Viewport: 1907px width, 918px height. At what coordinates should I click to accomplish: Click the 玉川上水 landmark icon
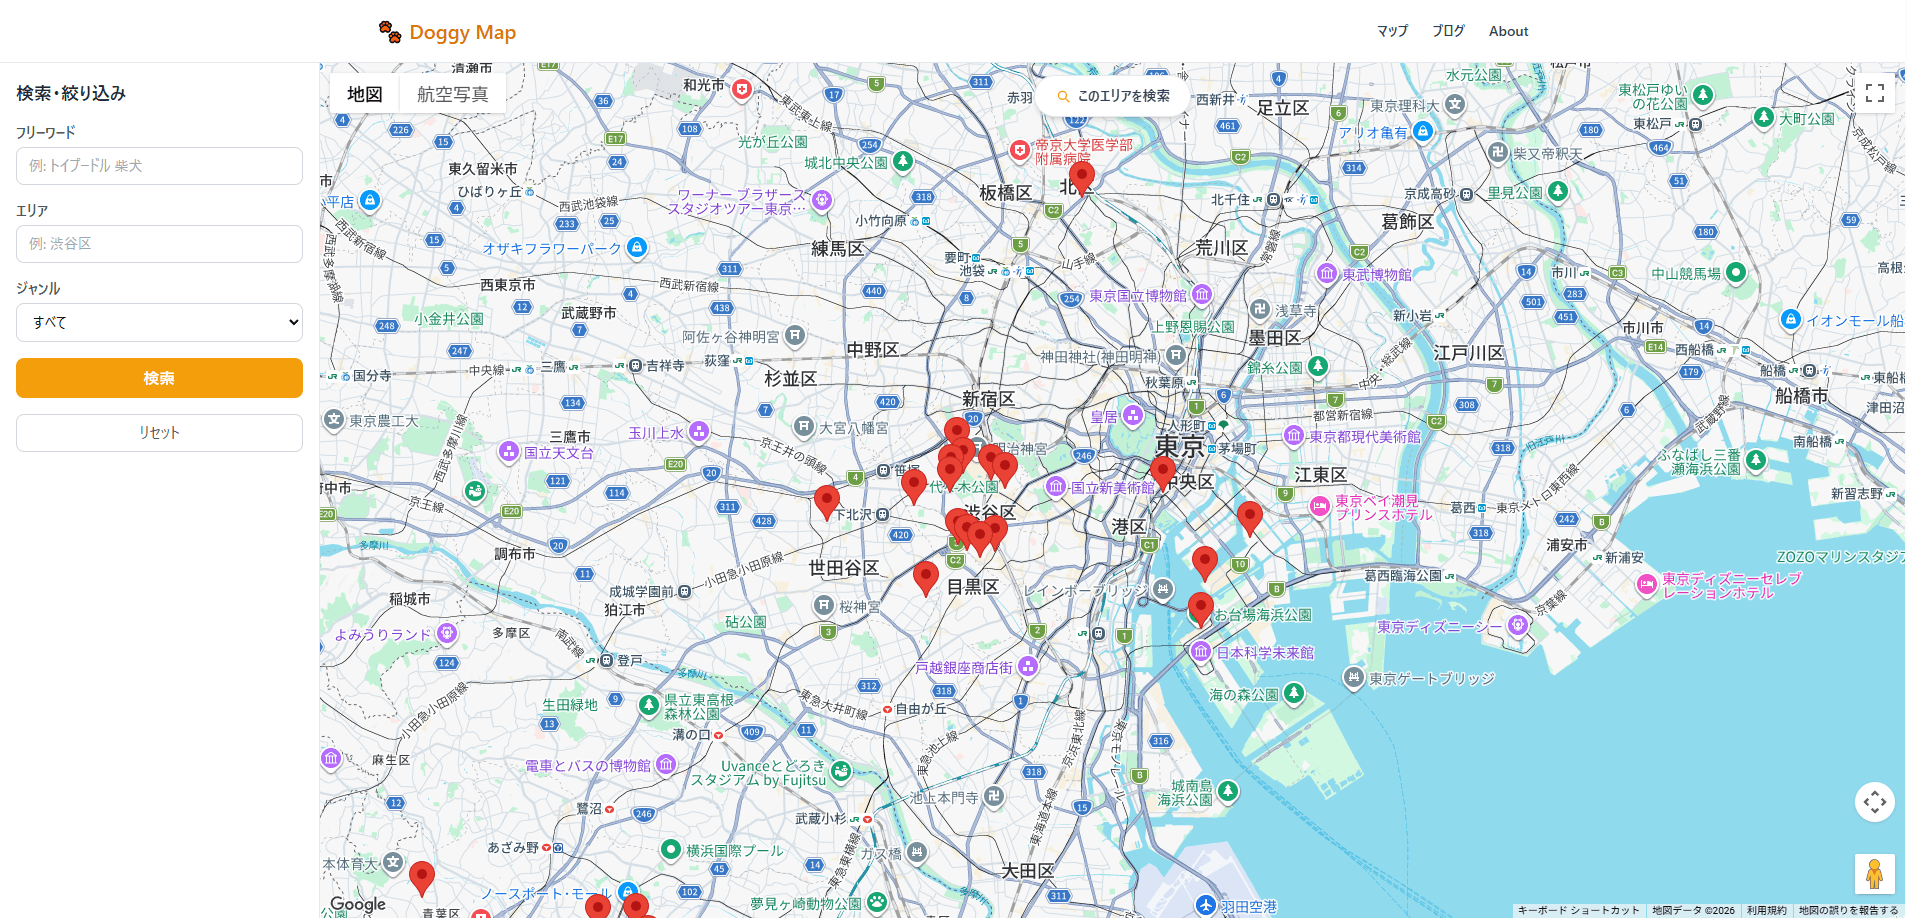click(699, 431)
